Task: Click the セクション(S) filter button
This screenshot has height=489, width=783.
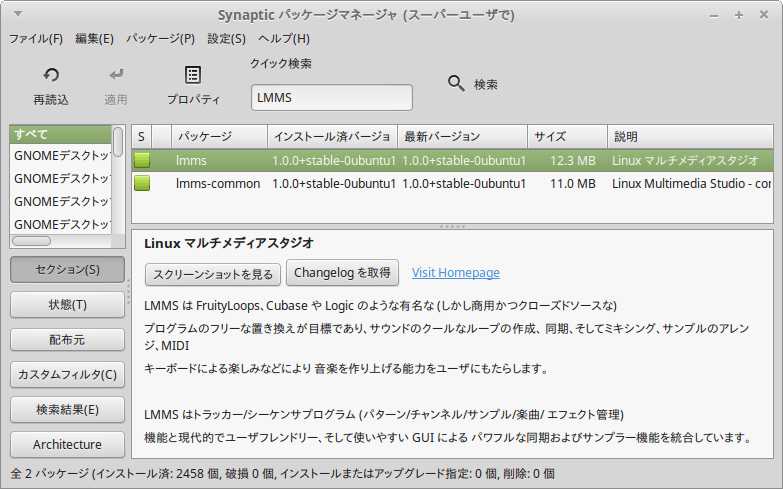Action: (x=67, y=270)
